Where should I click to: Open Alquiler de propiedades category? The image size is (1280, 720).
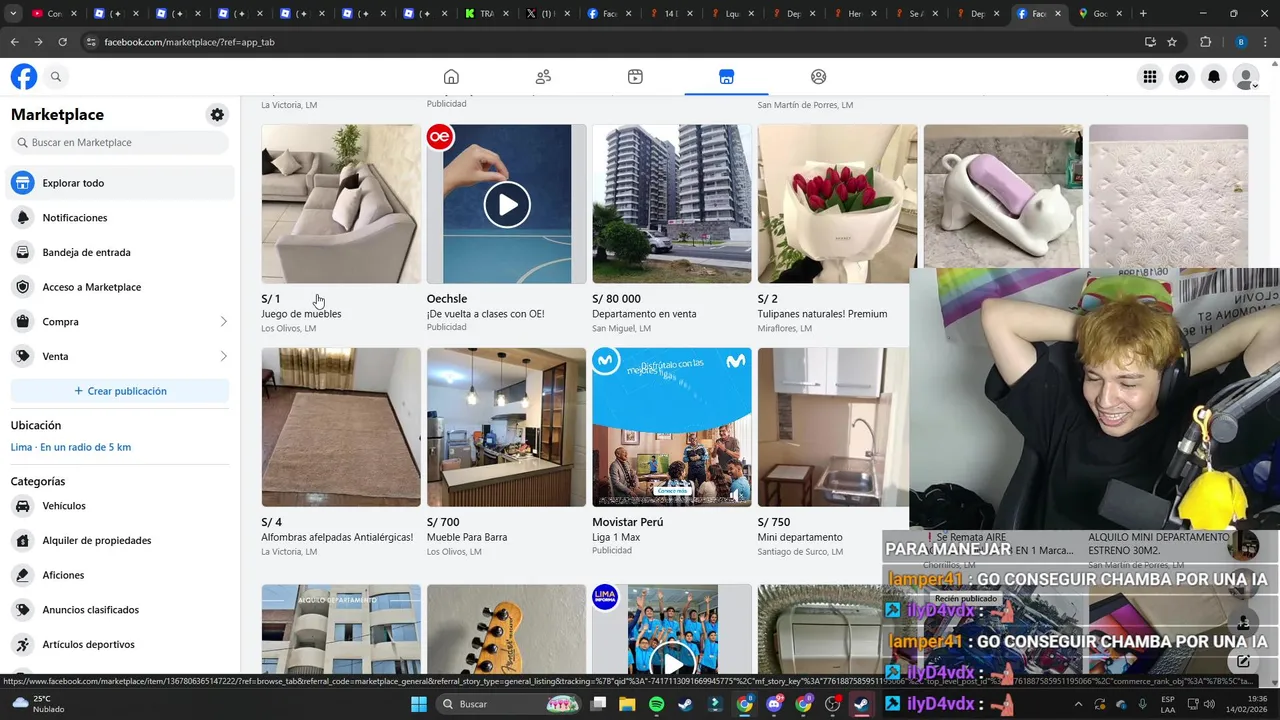pos(122,541)
